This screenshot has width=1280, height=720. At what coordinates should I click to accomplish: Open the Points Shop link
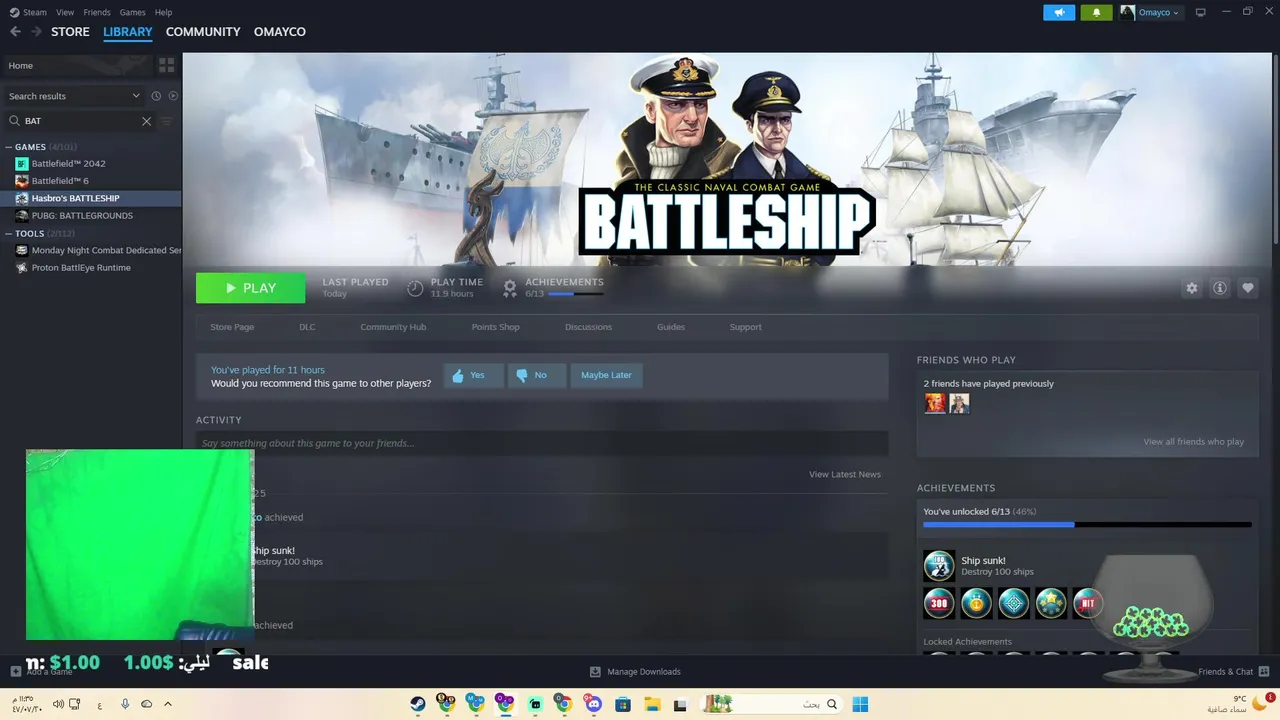[495, 327]
